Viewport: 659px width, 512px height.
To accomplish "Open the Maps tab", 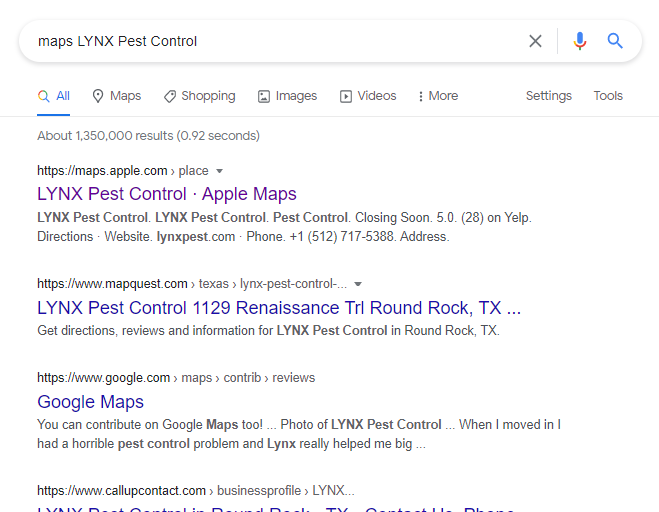I will [117, 96].
